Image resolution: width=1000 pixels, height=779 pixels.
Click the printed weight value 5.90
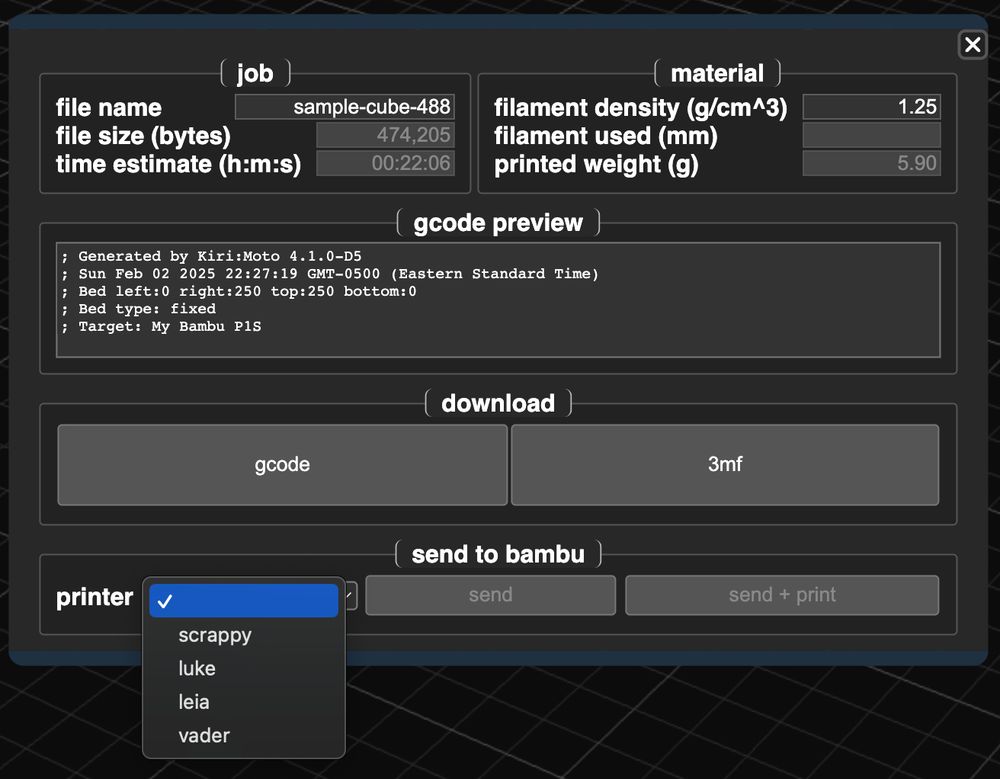pos(872,163)
